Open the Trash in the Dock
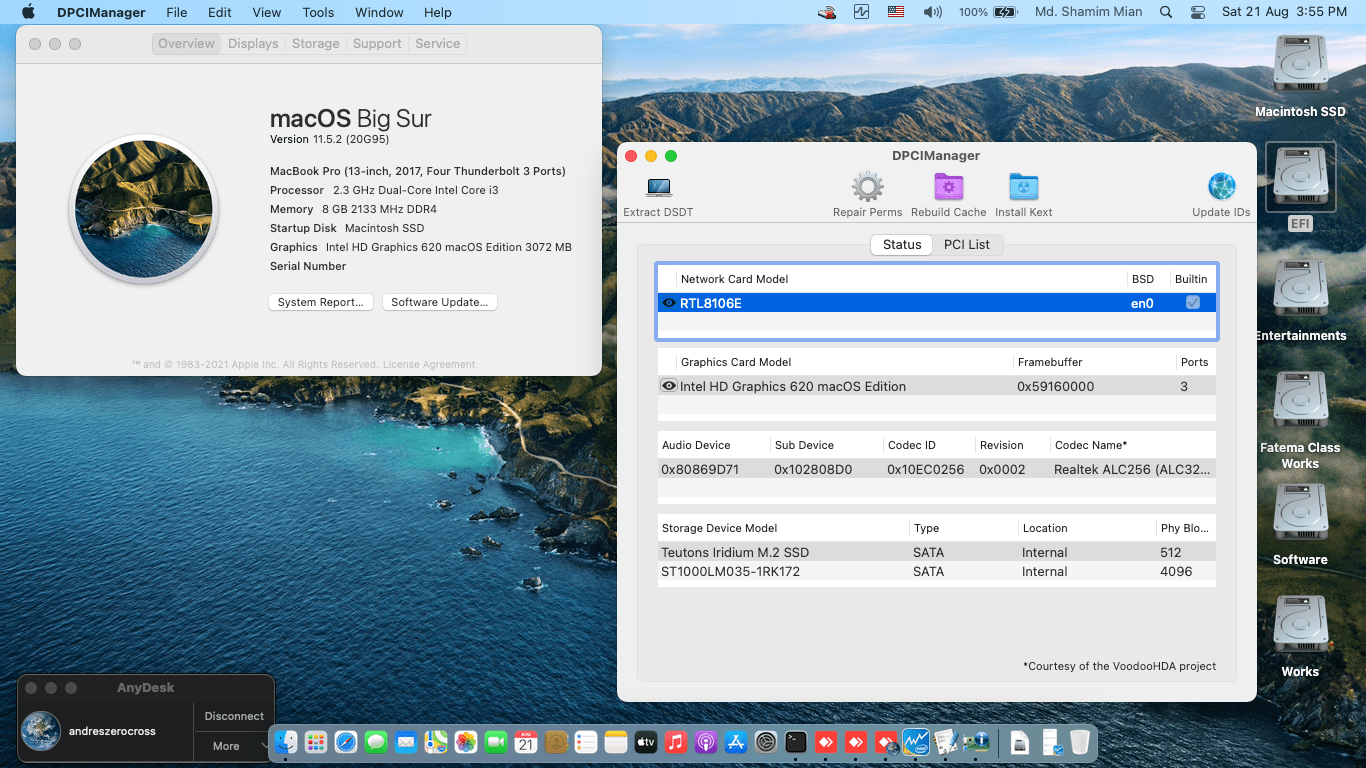 pos(1080,742)
